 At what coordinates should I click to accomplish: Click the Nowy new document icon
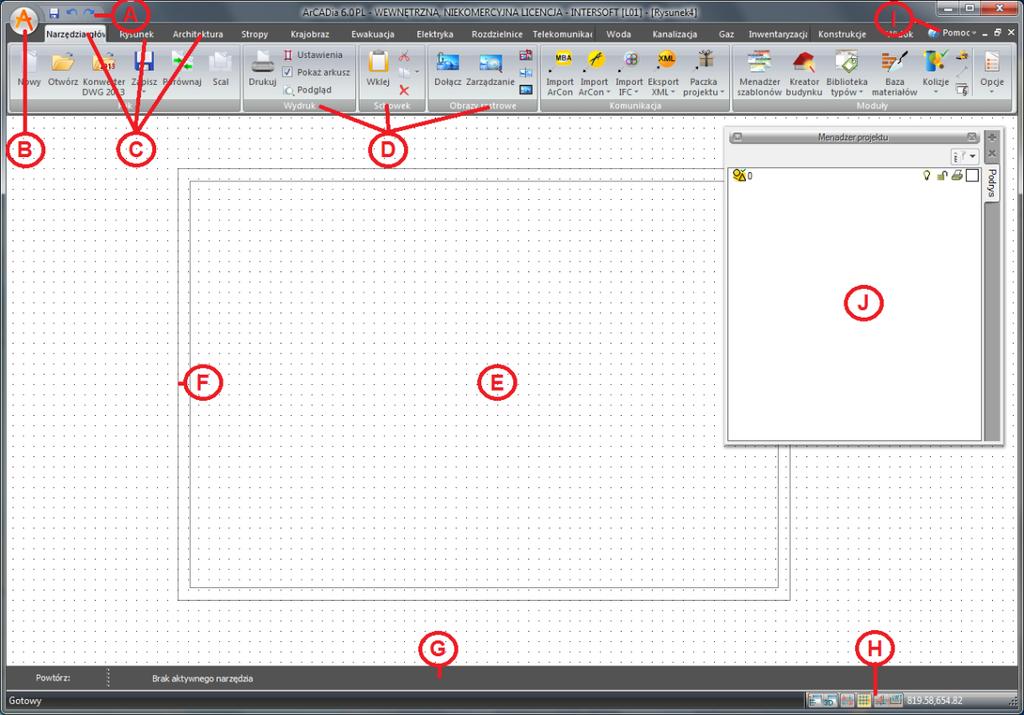point(29,63)
